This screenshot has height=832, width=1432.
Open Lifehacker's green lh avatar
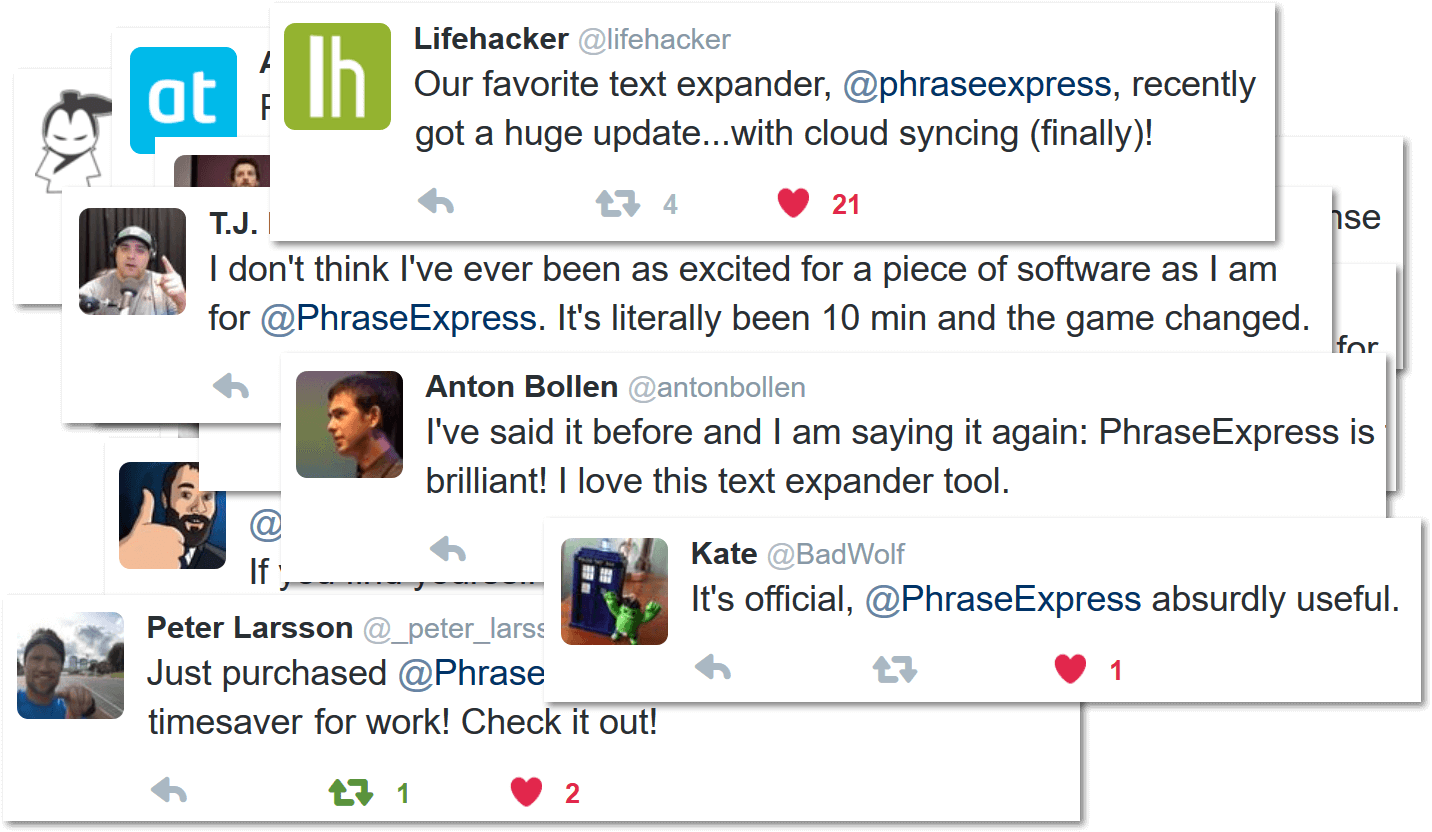pyautogui.click(x=337, y=77)
